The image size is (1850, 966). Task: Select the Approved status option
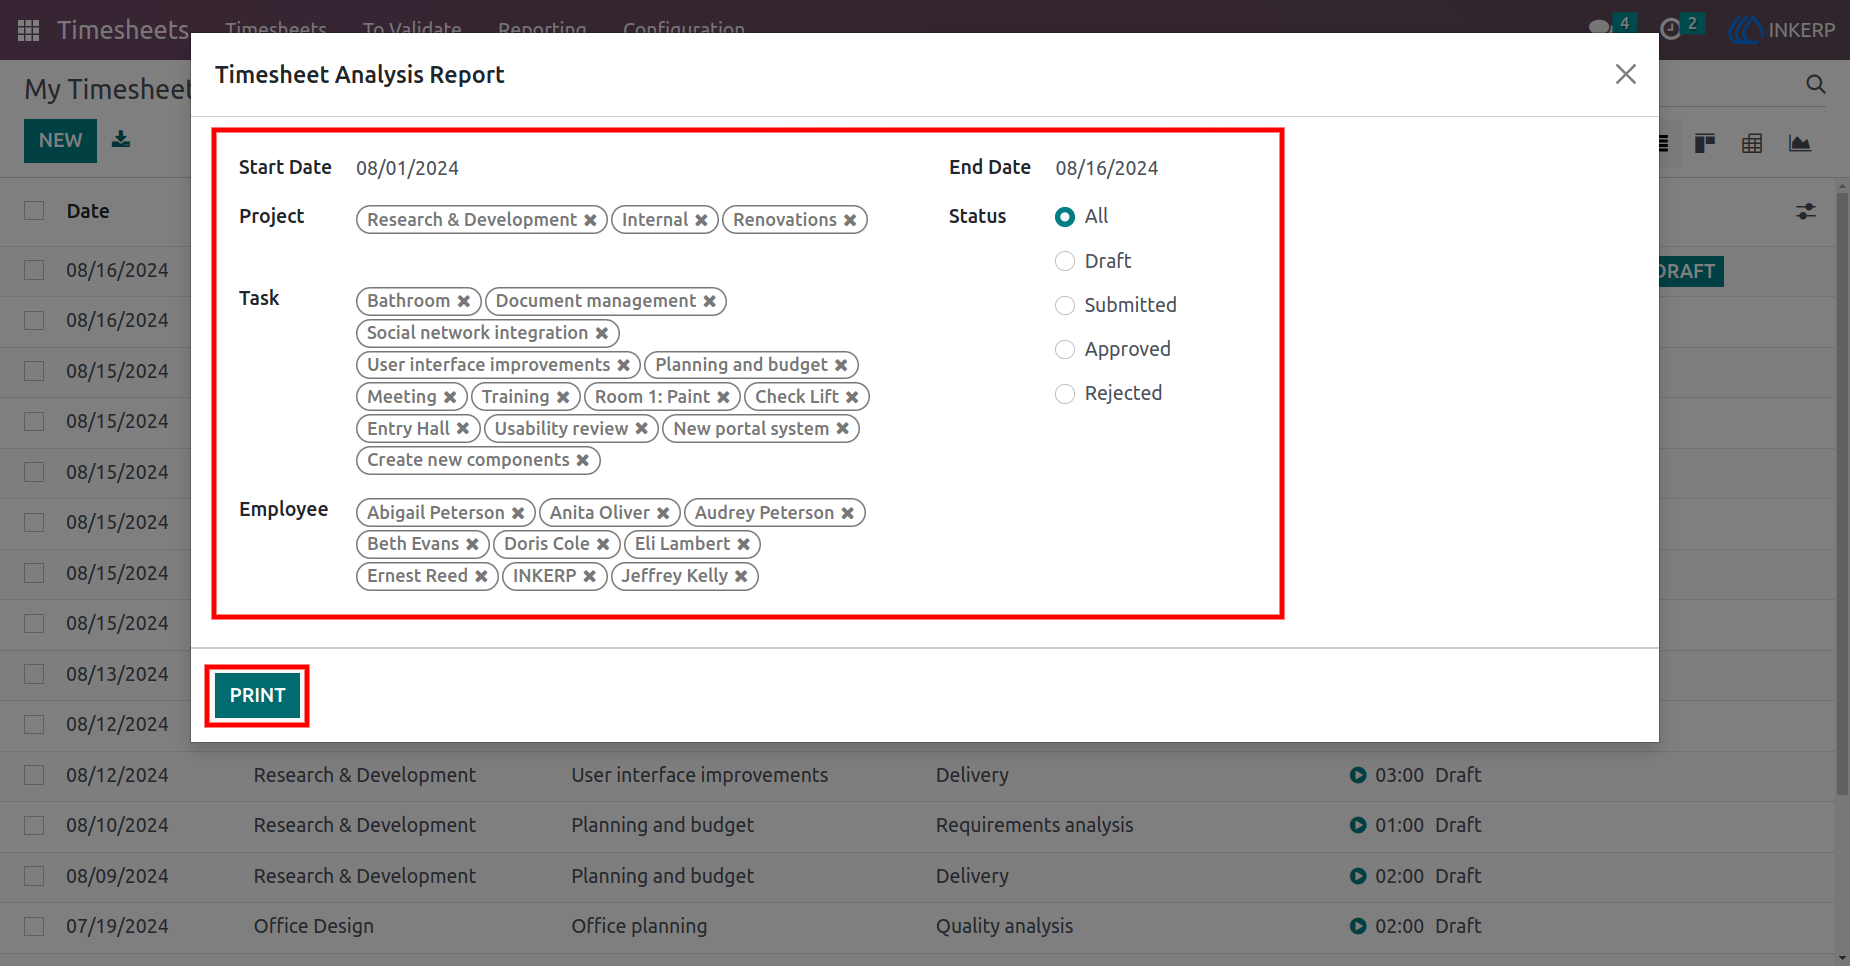pos(1065,349)
